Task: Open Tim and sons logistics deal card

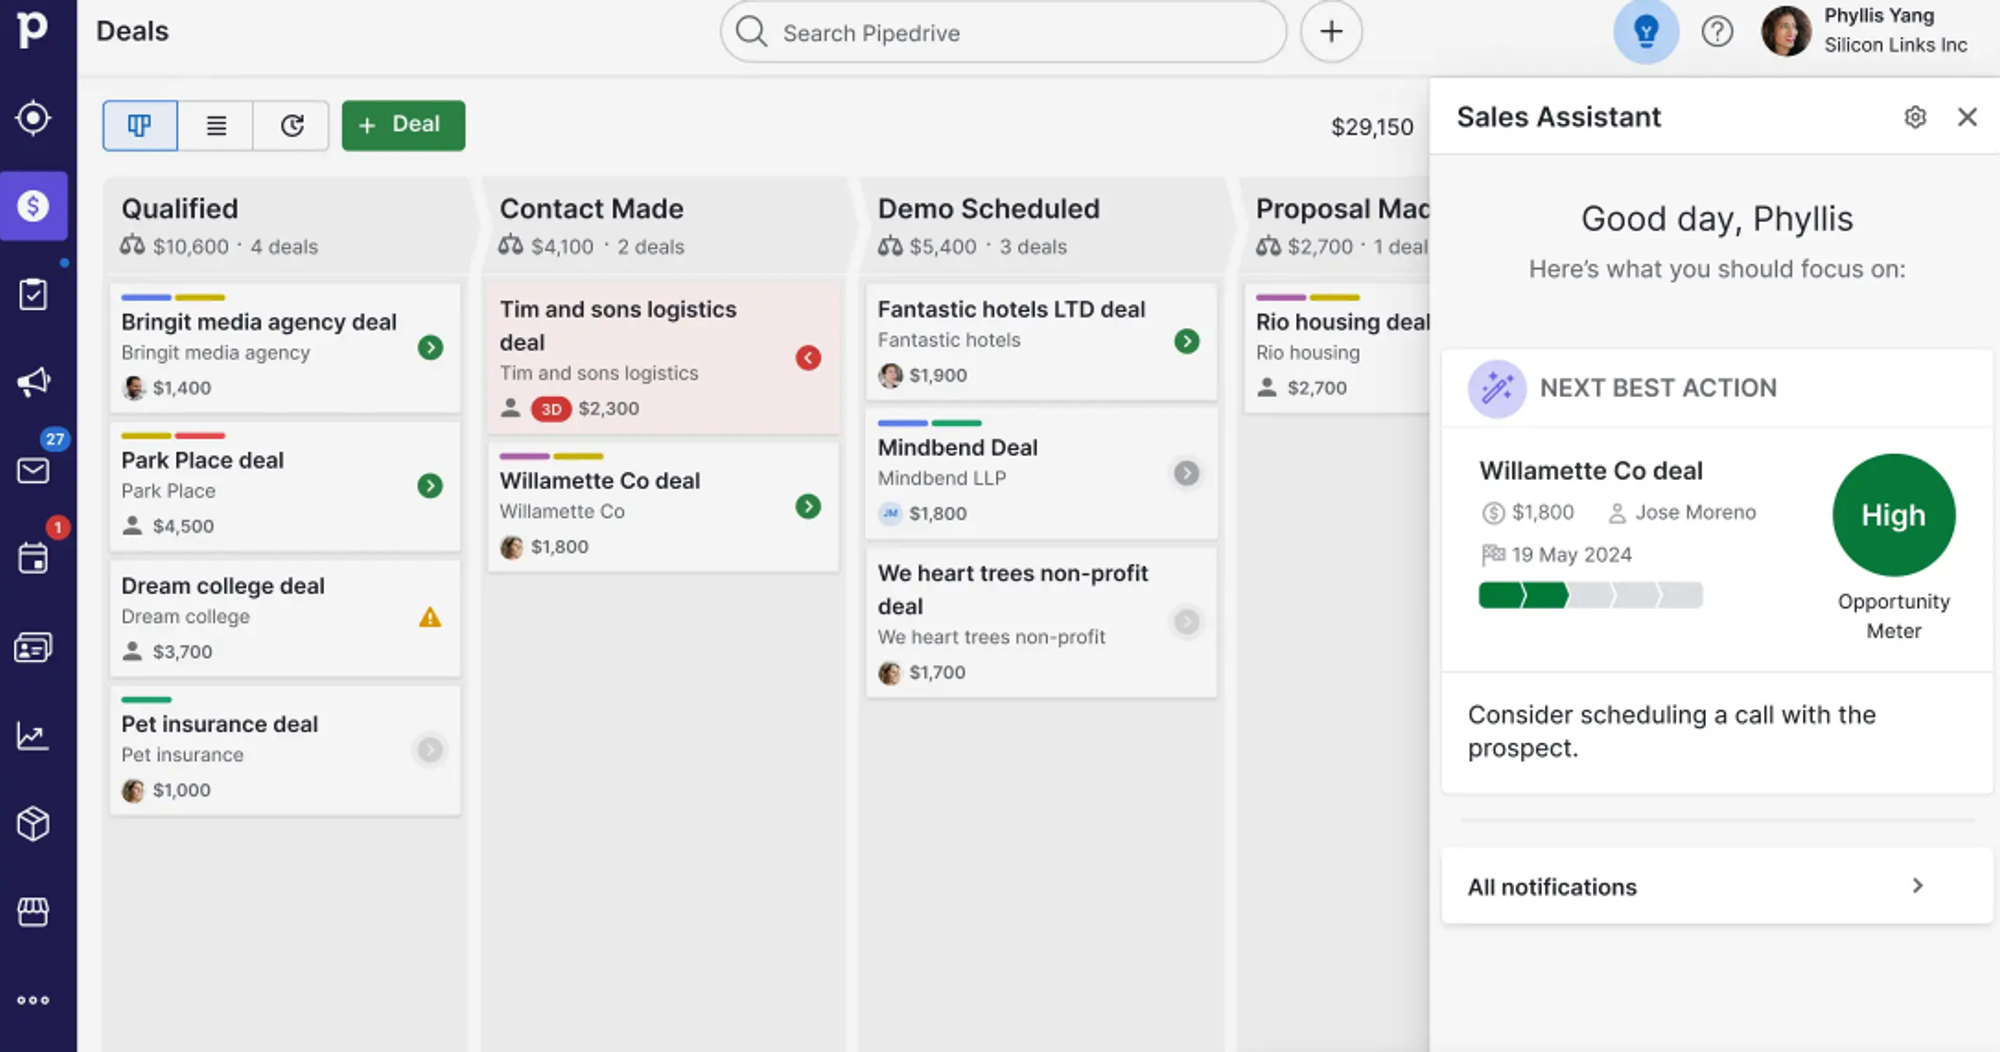Action: (663, 358)
